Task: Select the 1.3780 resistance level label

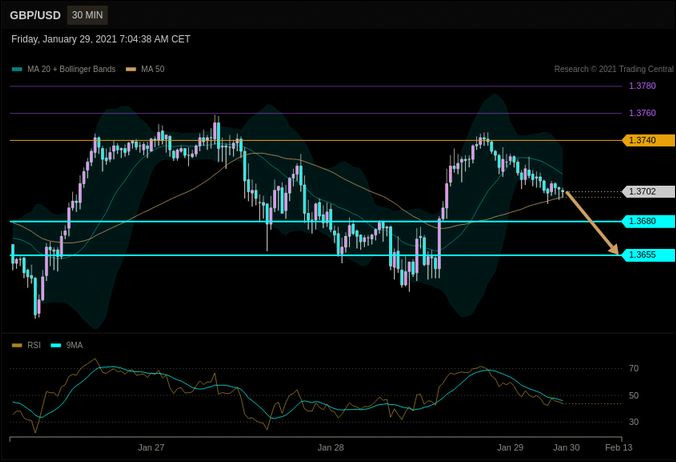Action: pos(642,86)
